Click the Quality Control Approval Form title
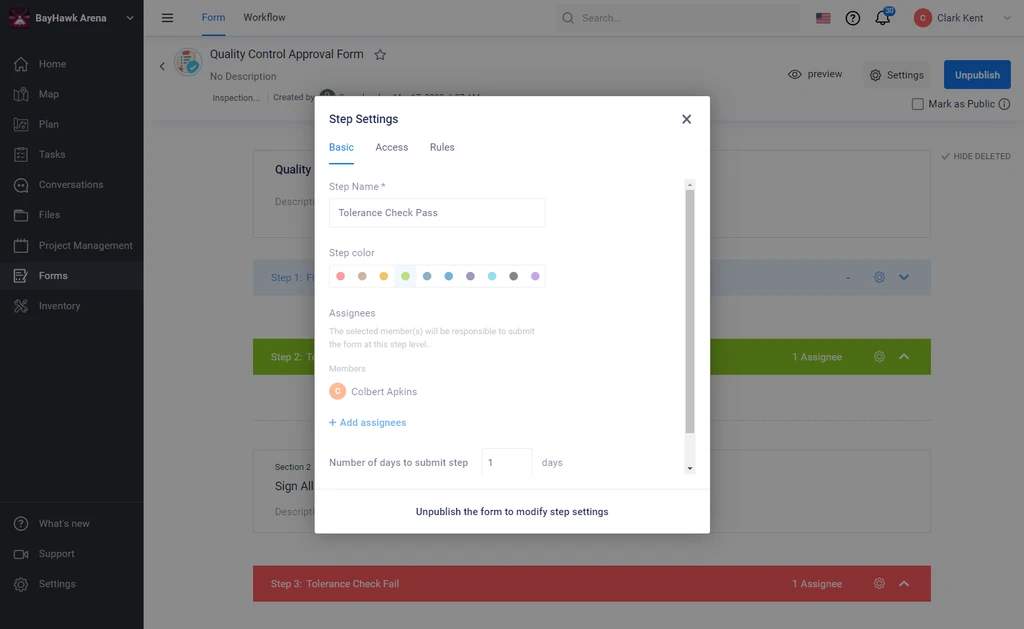 pyautogui.click(x=287, y=54)
